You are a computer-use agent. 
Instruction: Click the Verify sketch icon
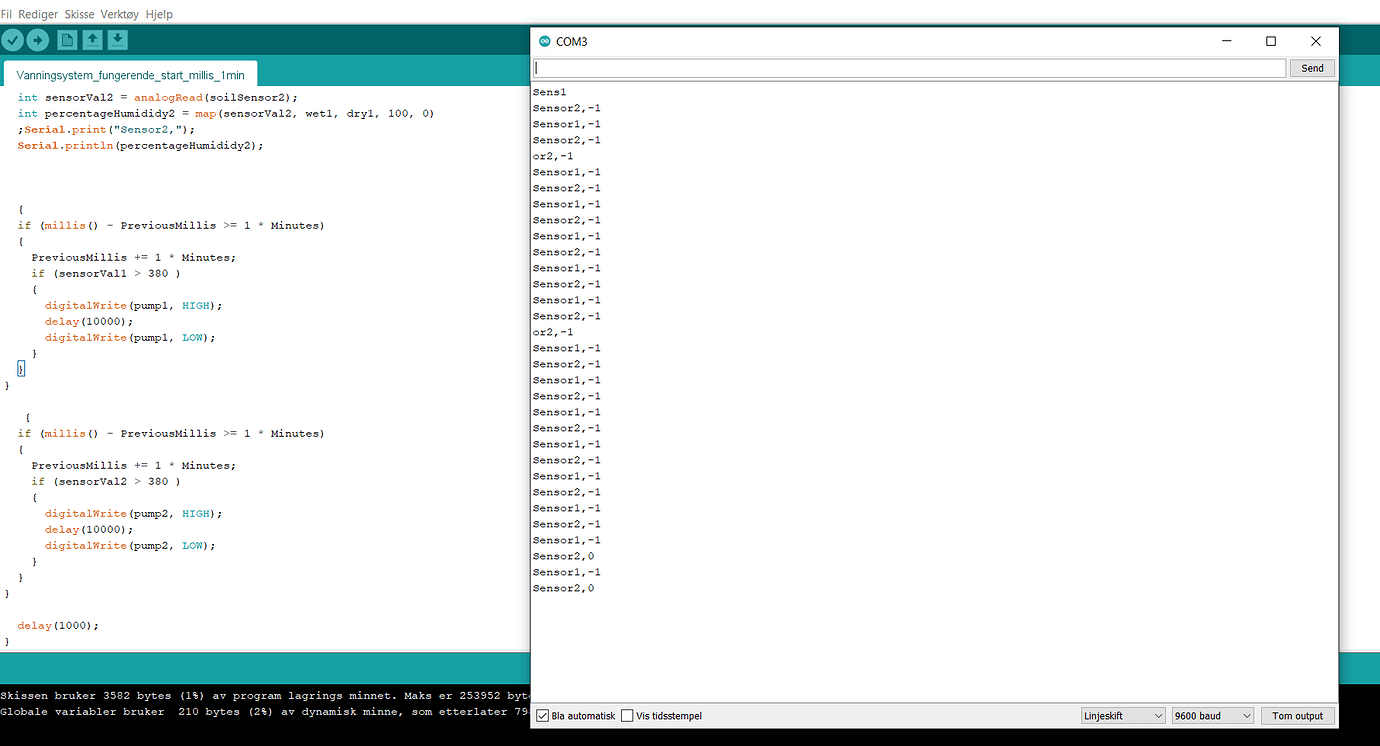click(12, 40)
